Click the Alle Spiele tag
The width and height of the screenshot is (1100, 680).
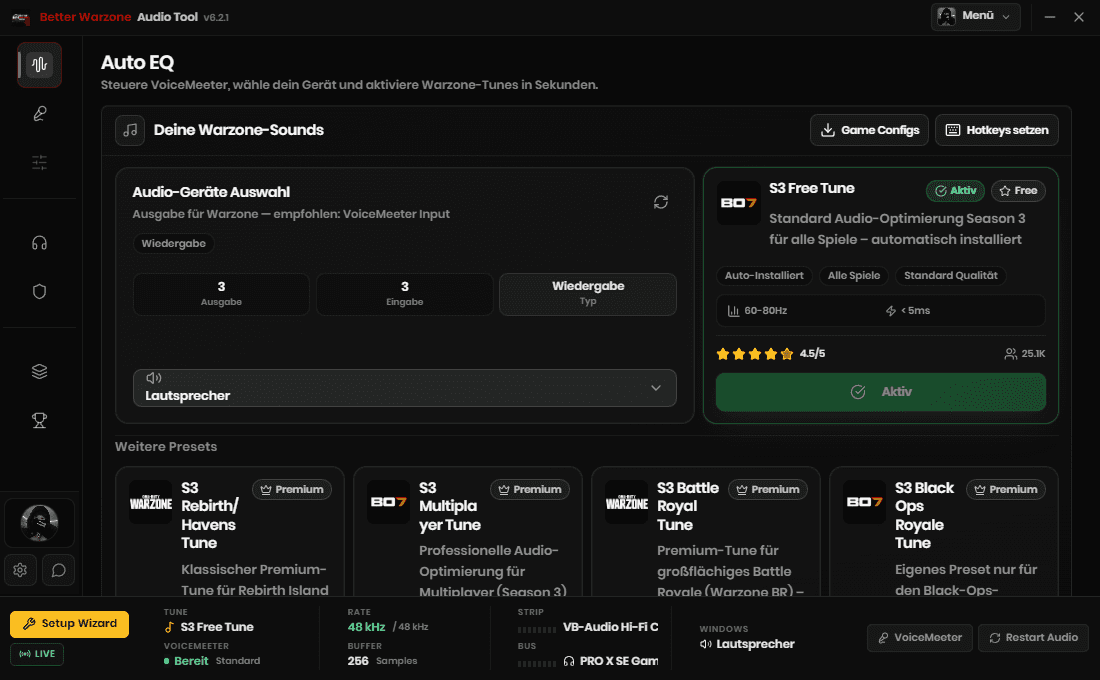click(854, 276)
